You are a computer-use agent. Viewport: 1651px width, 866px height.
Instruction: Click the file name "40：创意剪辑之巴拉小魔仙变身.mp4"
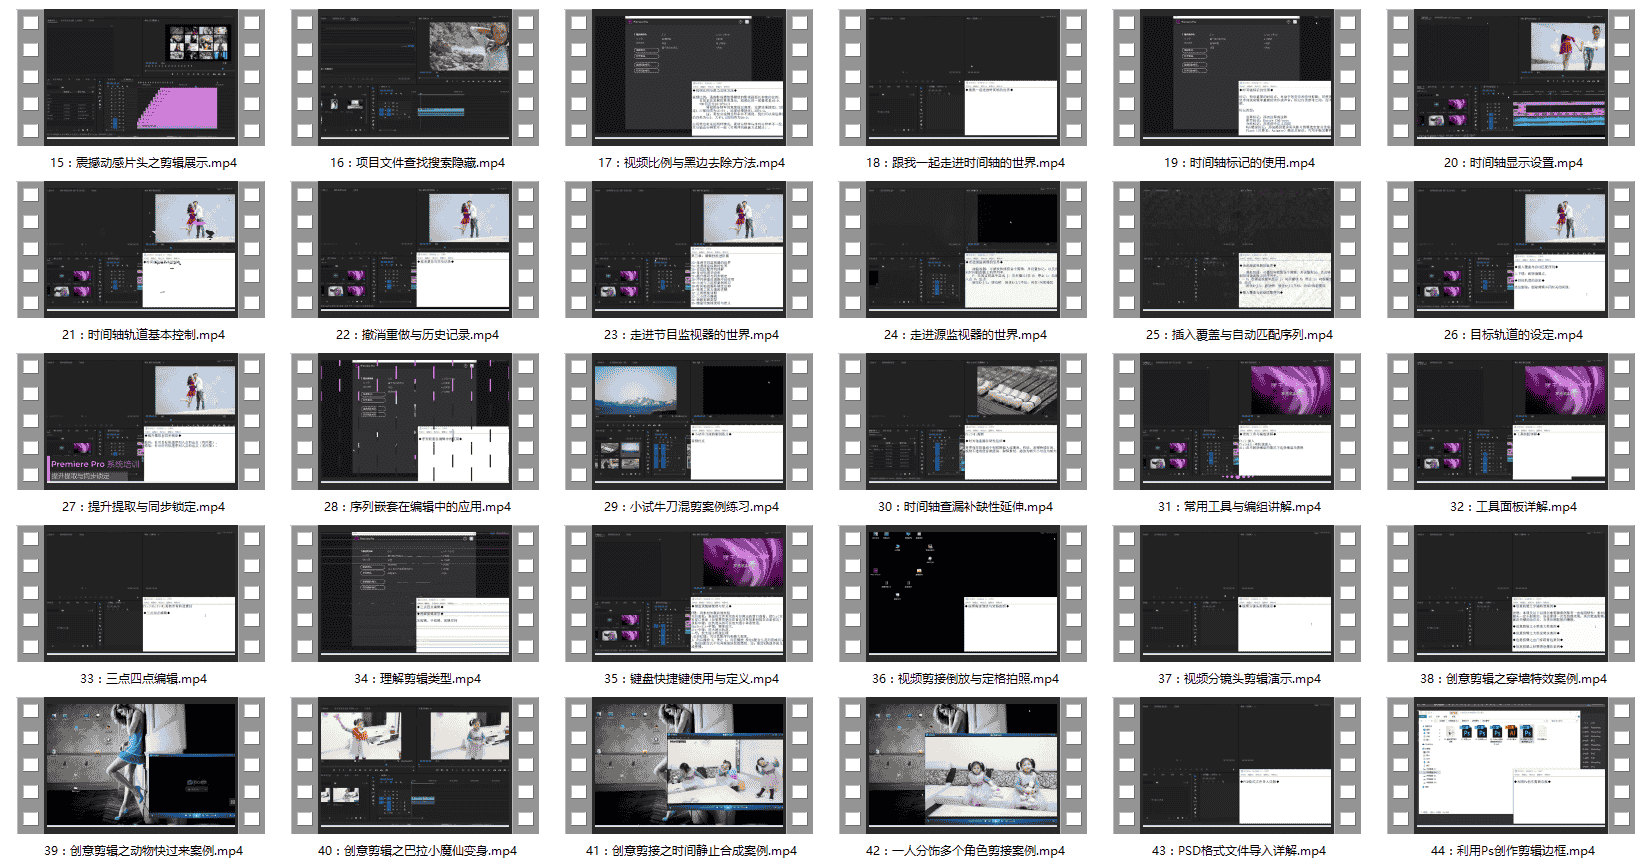click(x=417, y=851)
